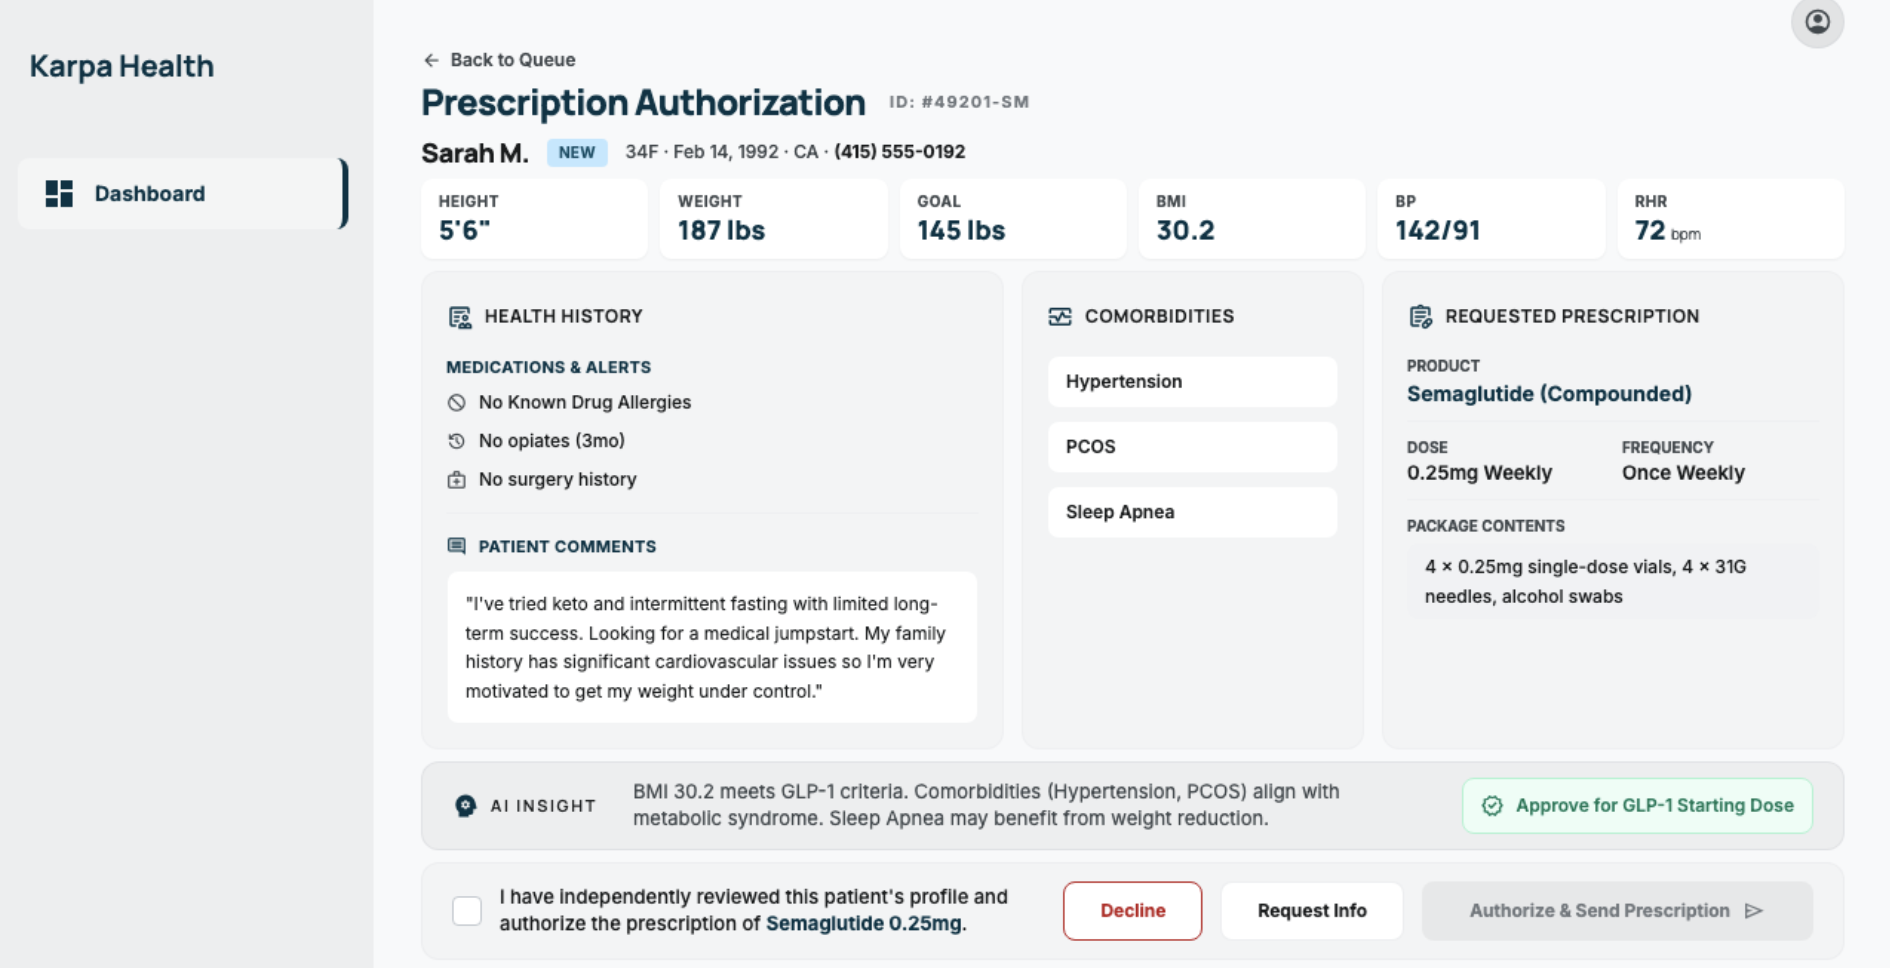Click the Comorbidities panel icon
Screen dimensions: 1890x968
[1060, 316]
